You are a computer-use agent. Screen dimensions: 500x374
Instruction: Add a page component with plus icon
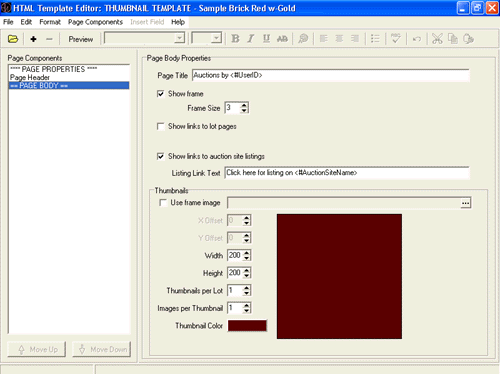33,39
